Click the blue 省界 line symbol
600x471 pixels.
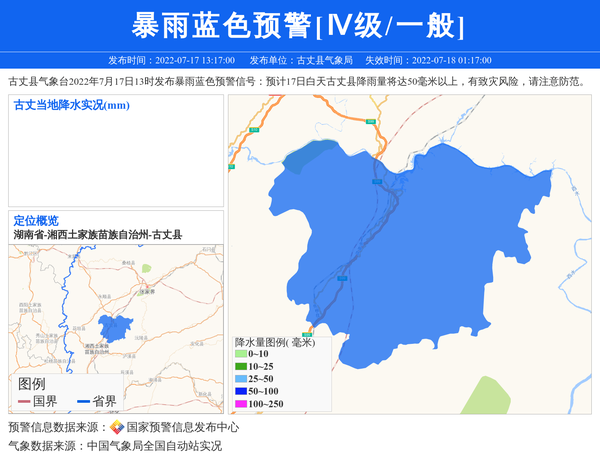pos(83,402)
